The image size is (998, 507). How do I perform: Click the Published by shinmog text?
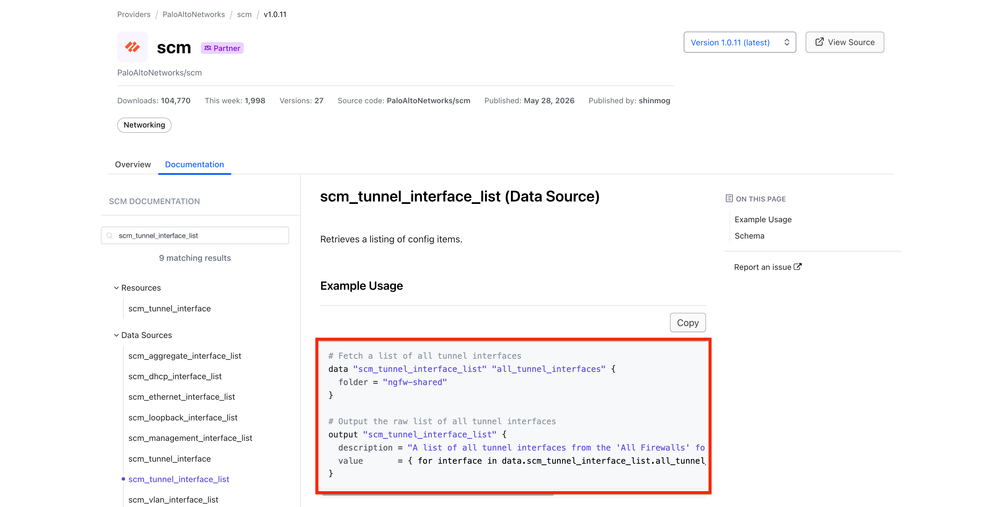pyautogui.click(x=629, y=101)
